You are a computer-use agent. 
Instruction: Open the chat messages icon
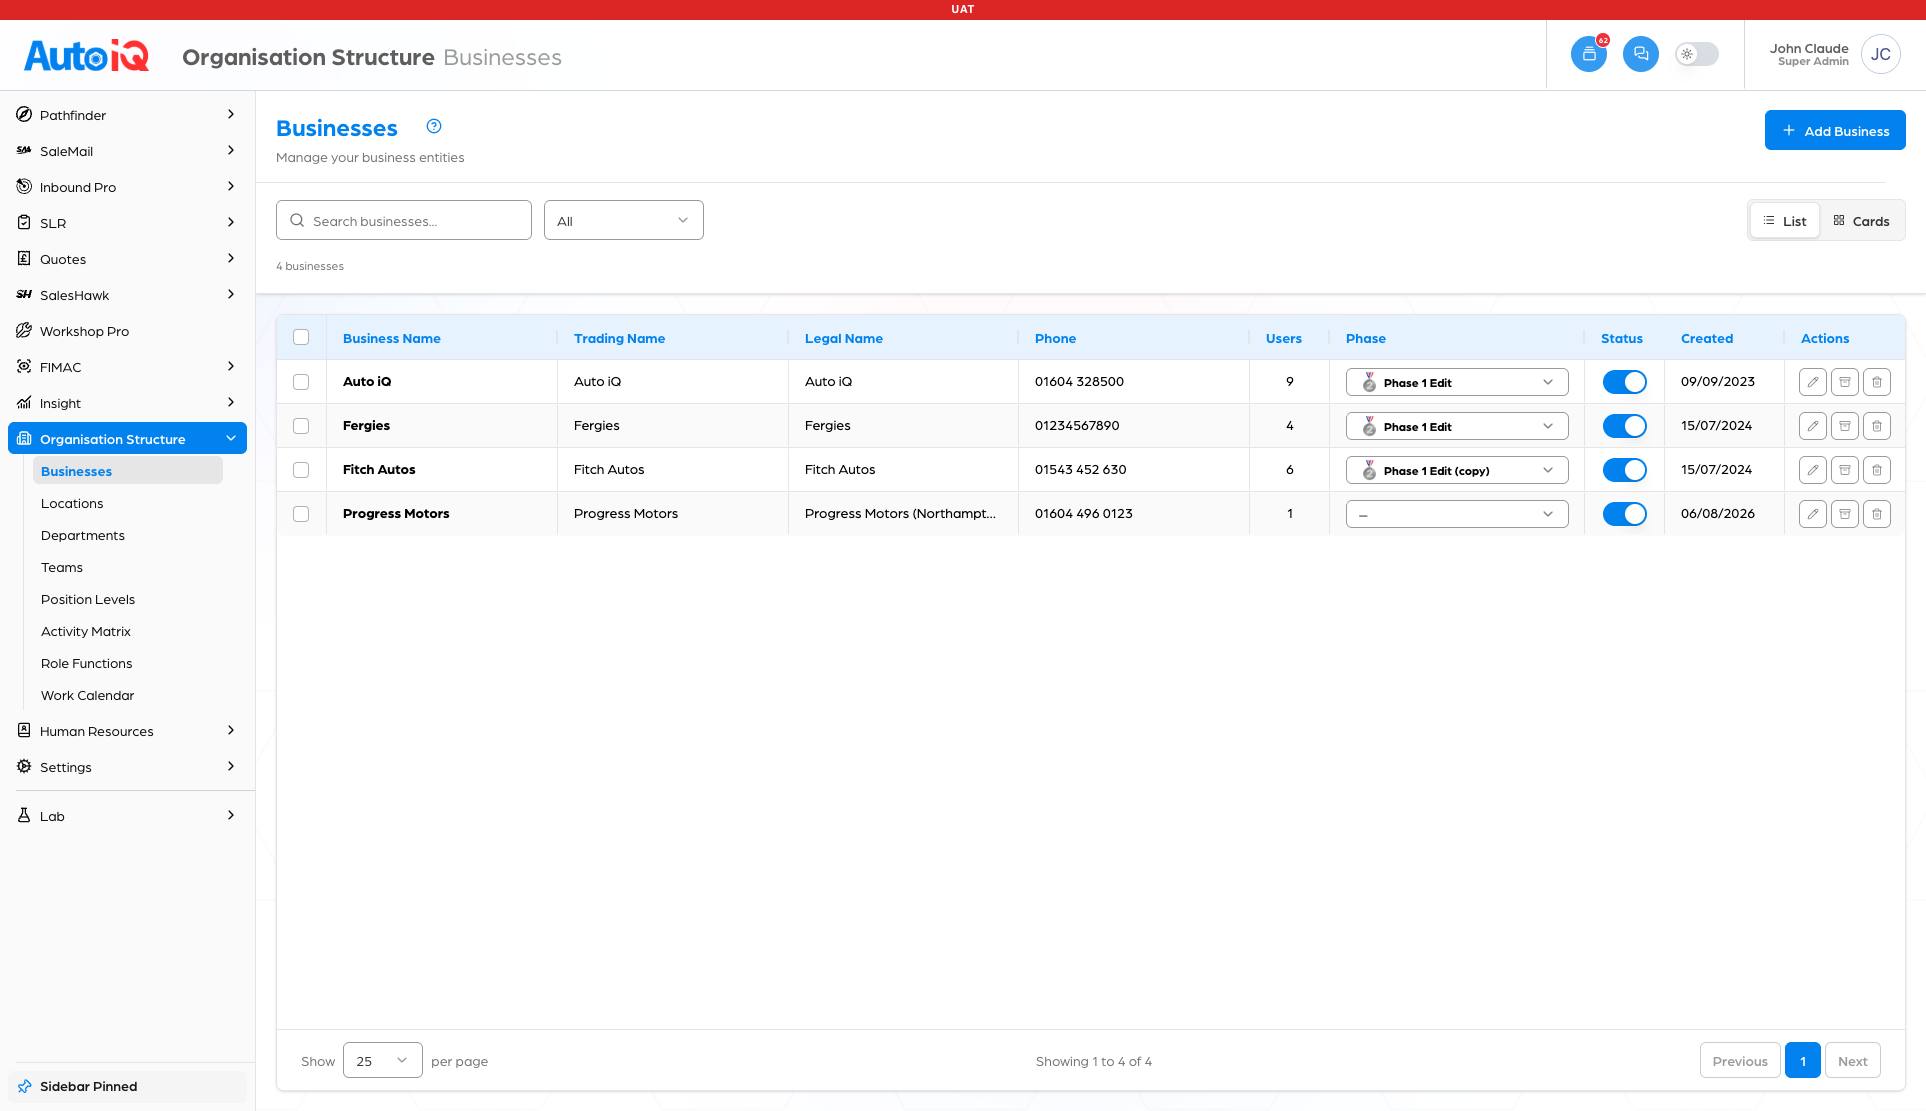1641,54
